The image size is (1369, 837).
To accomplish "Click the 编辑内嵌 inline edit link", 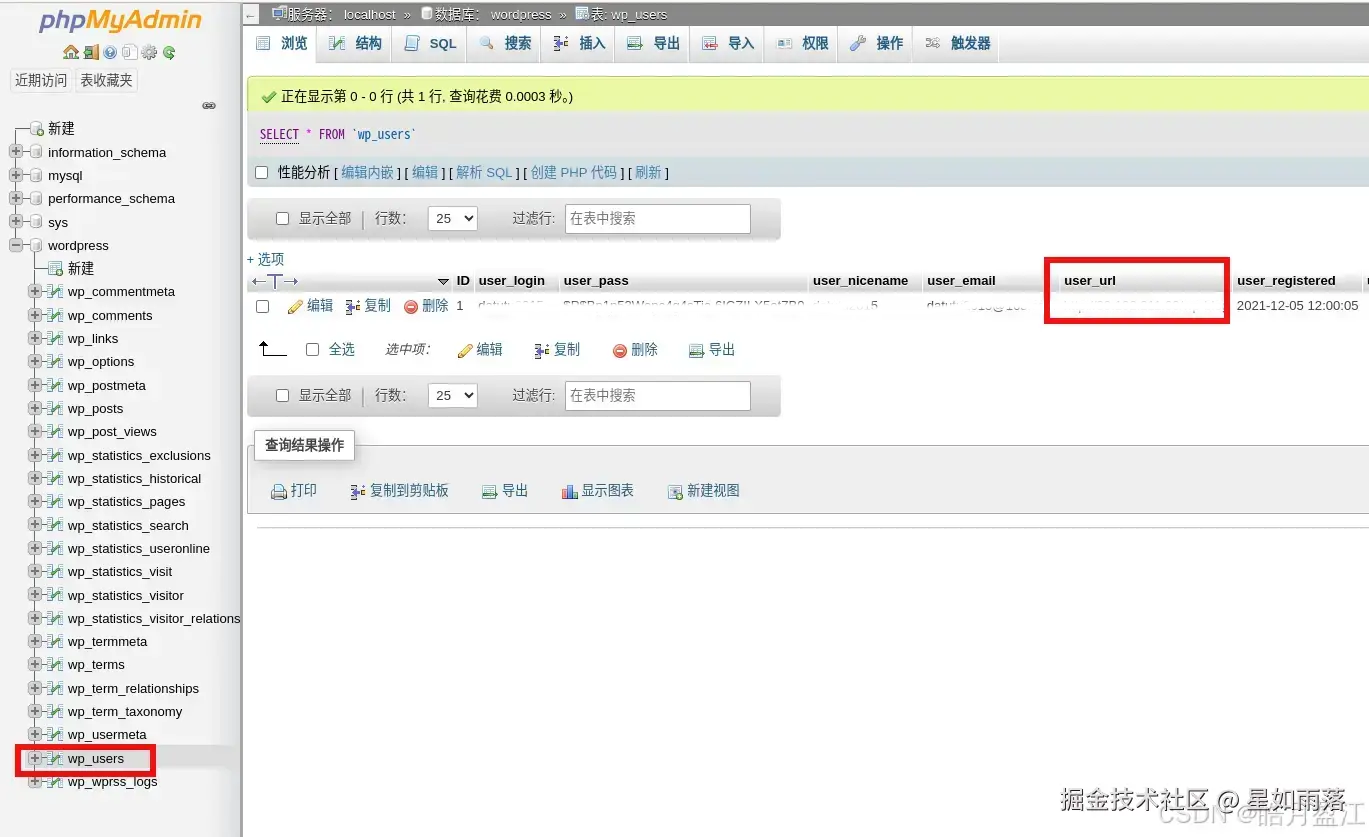I will pos(368,172).
